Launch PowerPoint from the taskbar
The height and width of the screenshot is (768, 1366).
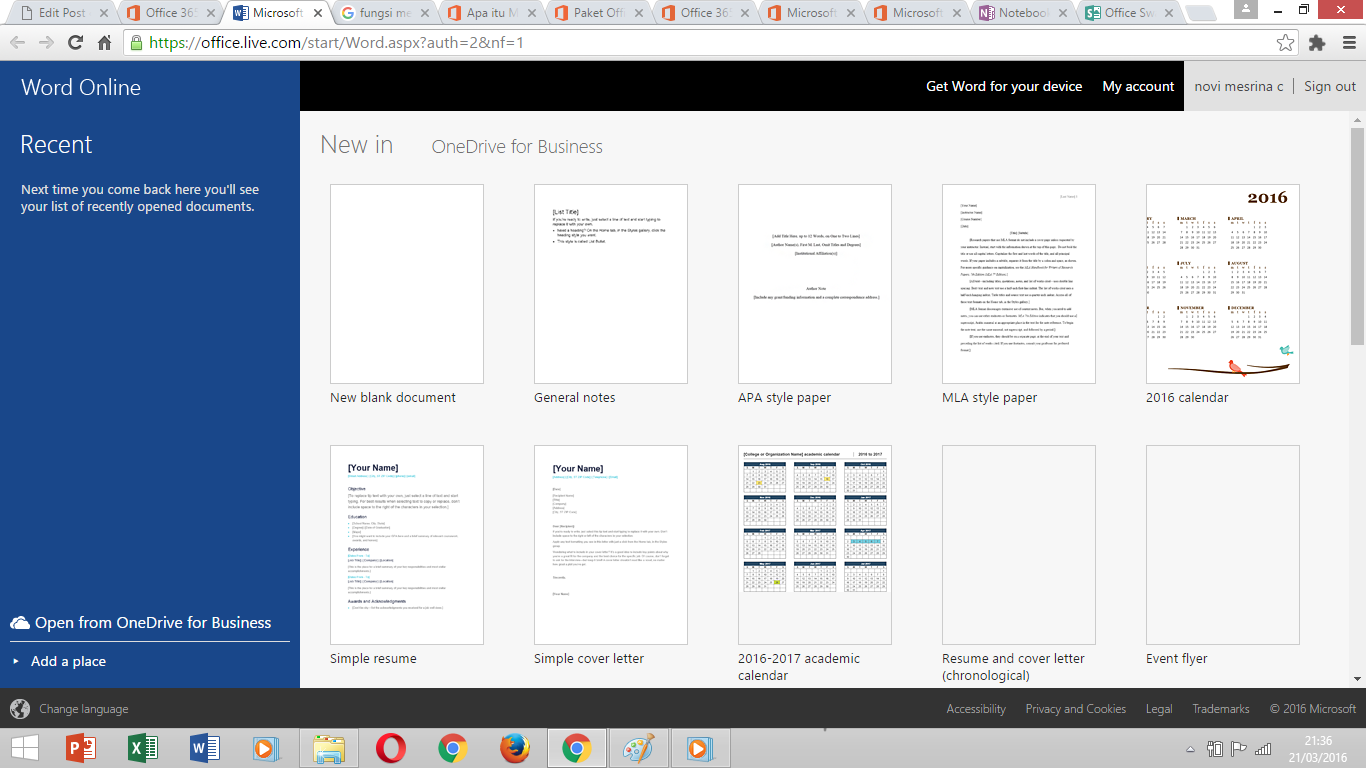click(80, 748)
